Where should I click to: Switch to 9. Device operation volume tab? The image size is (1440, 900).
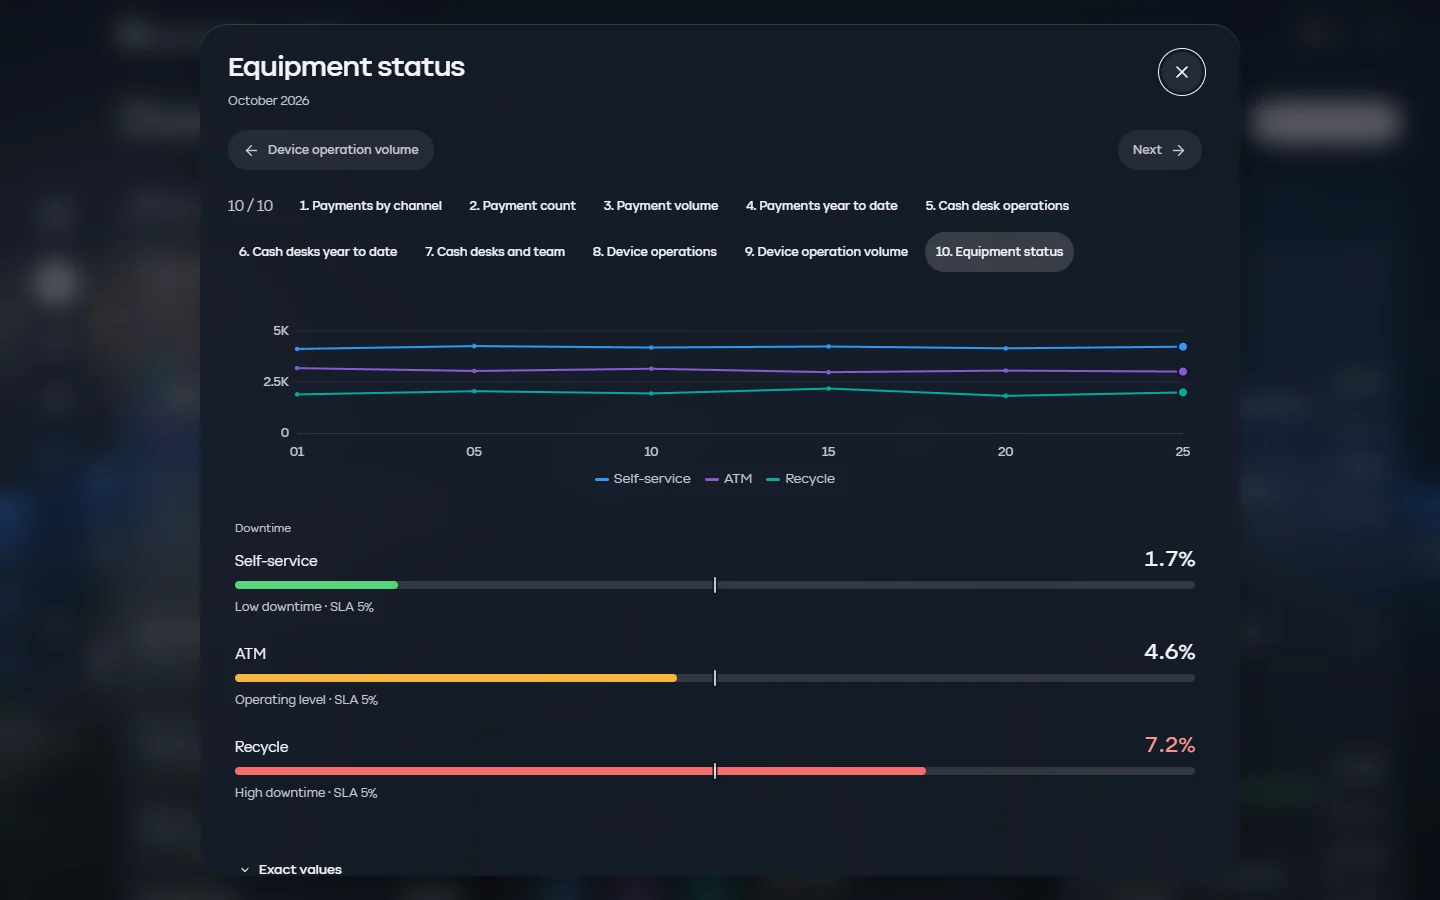click(x=826, y=252)
